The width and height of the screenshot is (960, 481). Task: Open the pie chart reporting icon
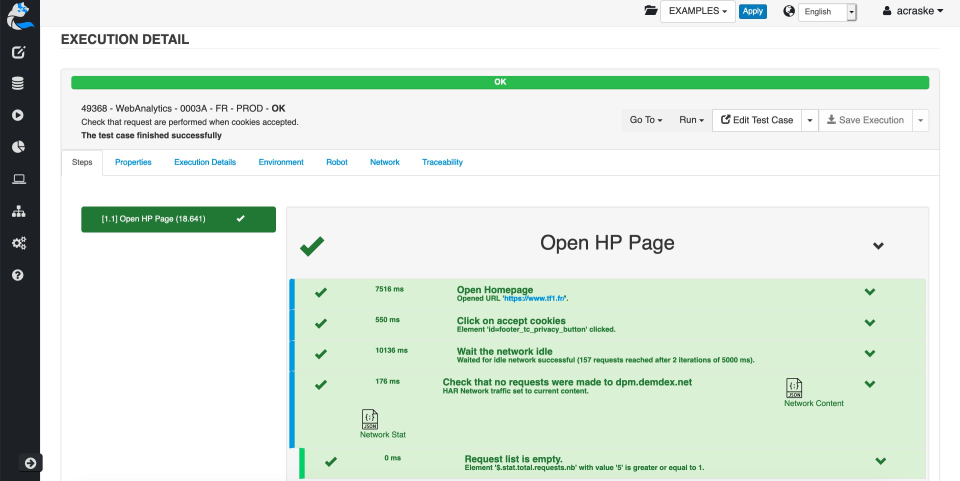point(18,147)
